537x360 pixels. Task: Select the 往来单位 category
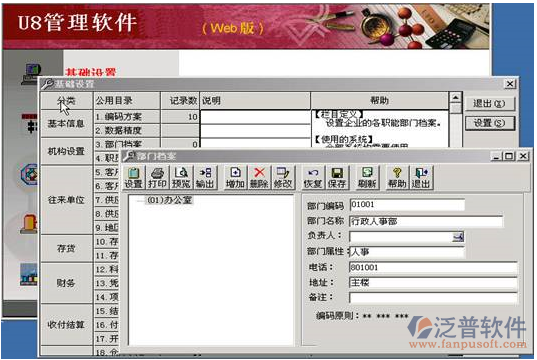[x=66, y=200]
